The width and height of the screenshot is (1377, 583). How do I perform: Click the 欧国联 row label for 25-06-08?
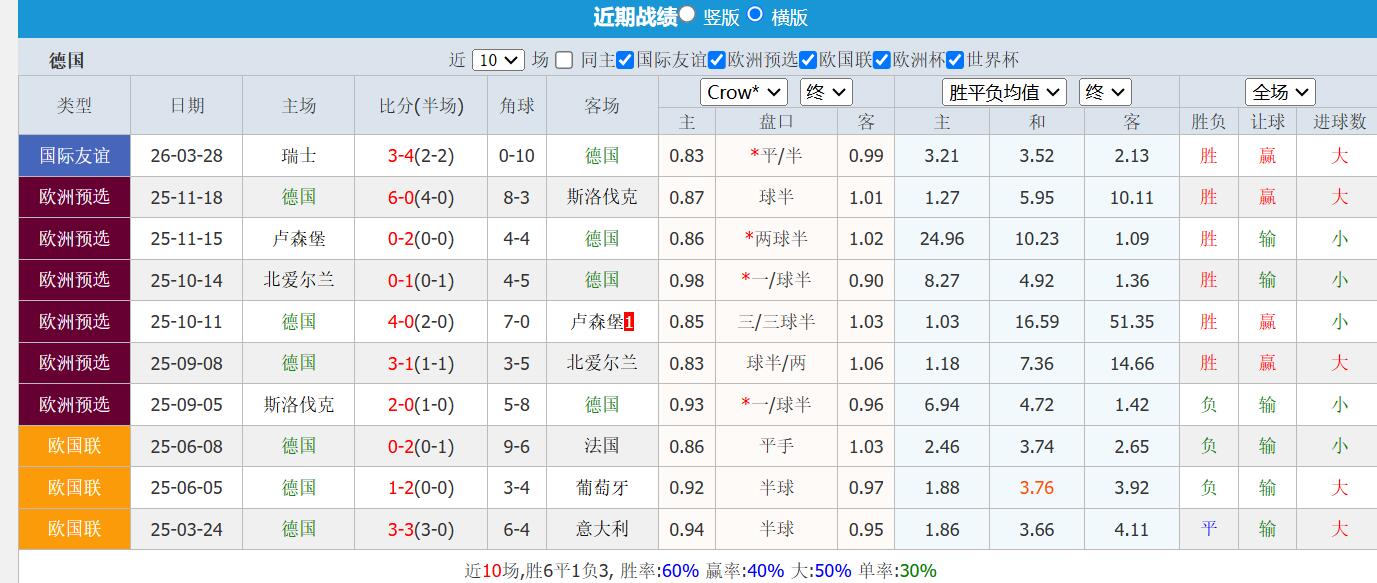tap(73, 446)
